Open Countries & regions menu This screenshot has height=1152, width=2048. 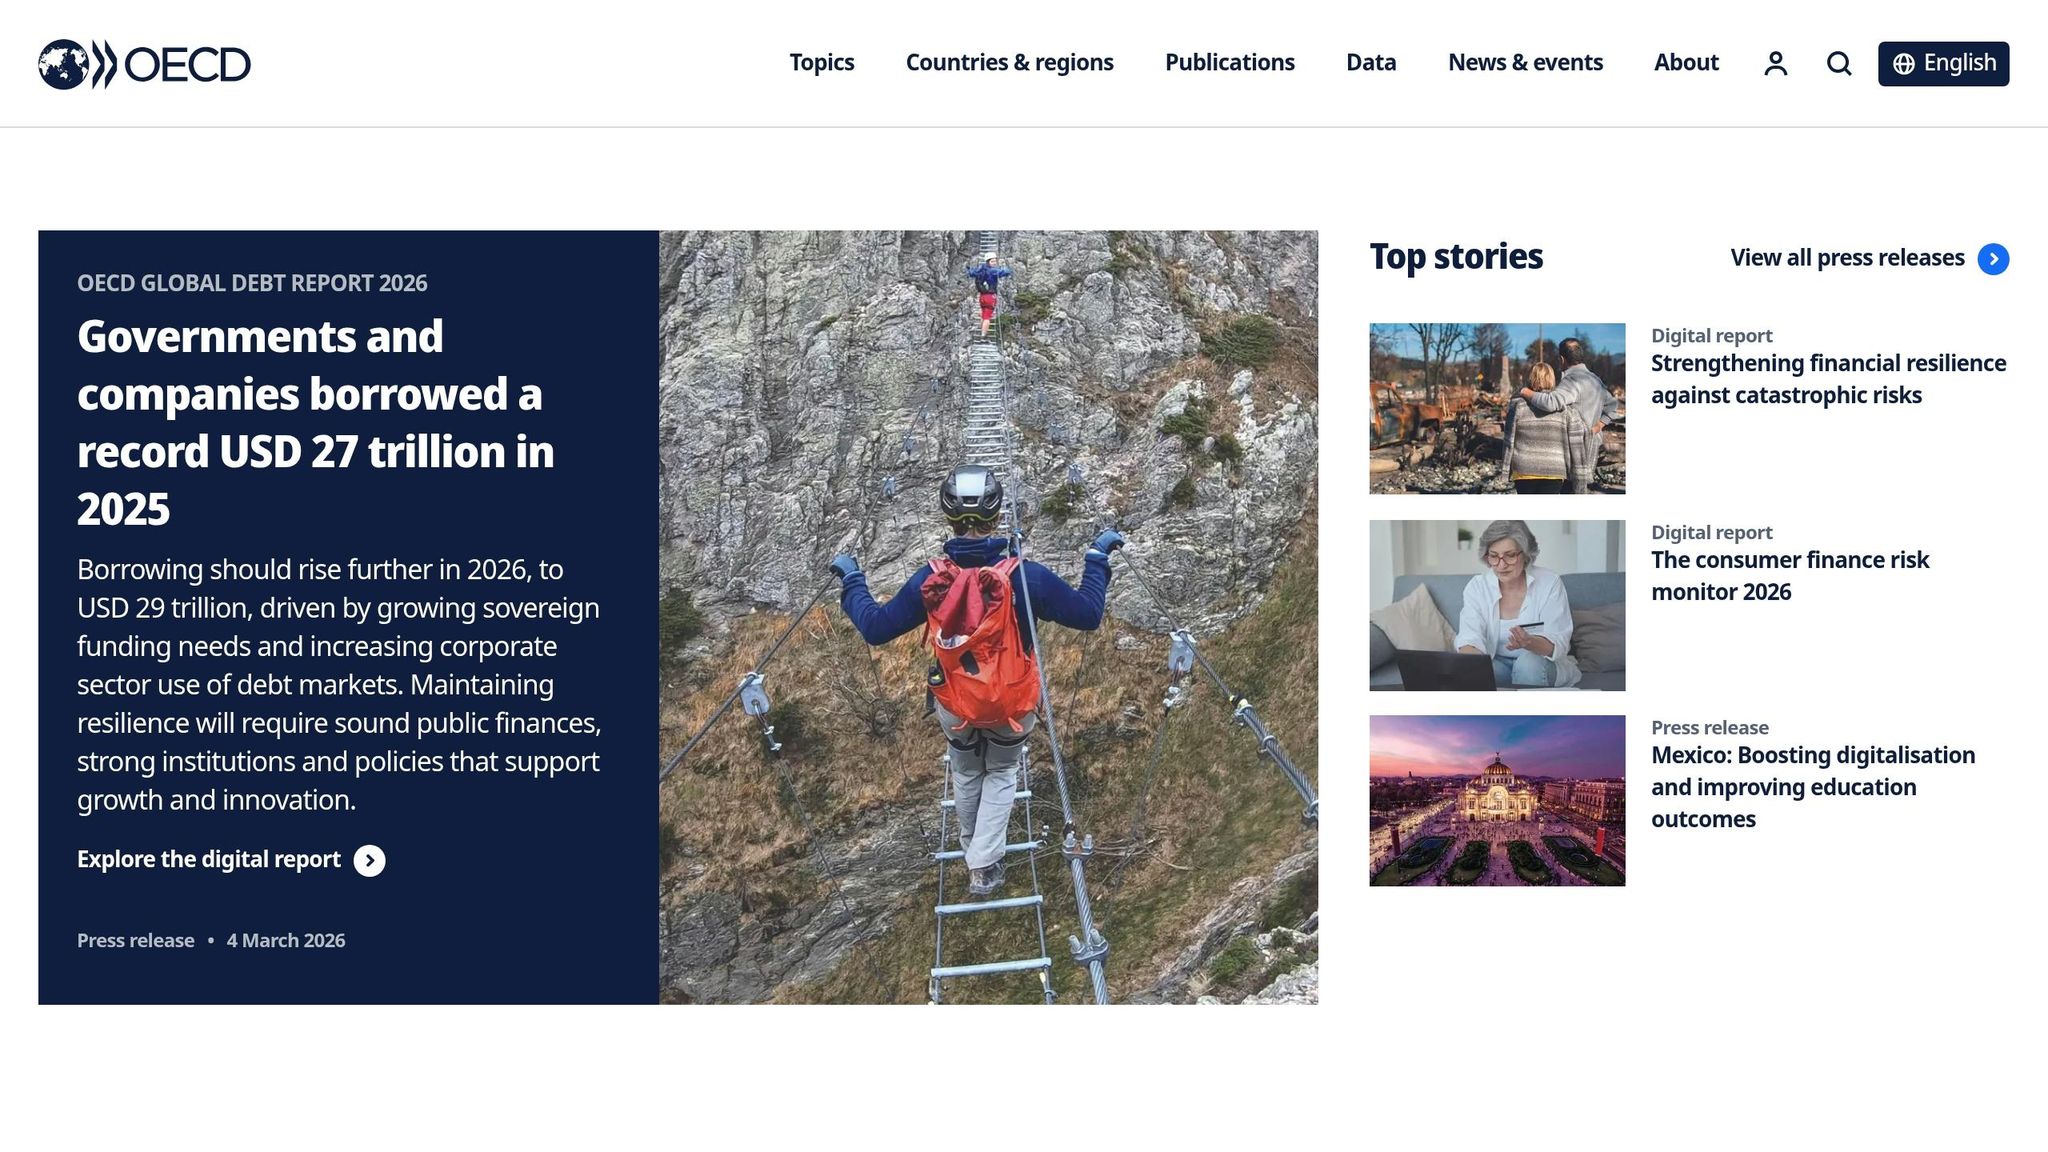point(1009,63)
